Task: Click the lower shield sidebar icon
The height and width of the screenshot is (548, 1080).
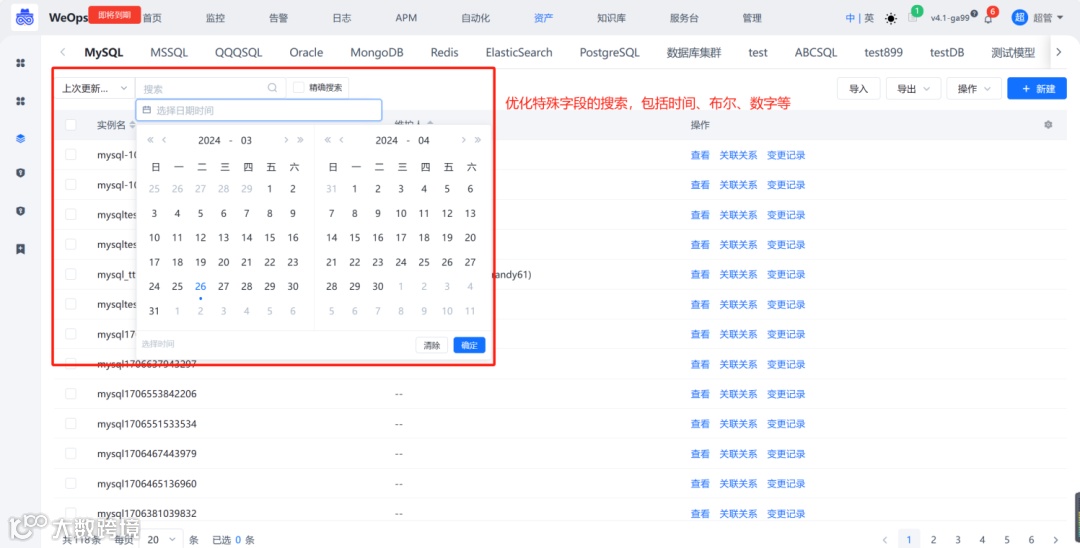Action: coord(21,211)
